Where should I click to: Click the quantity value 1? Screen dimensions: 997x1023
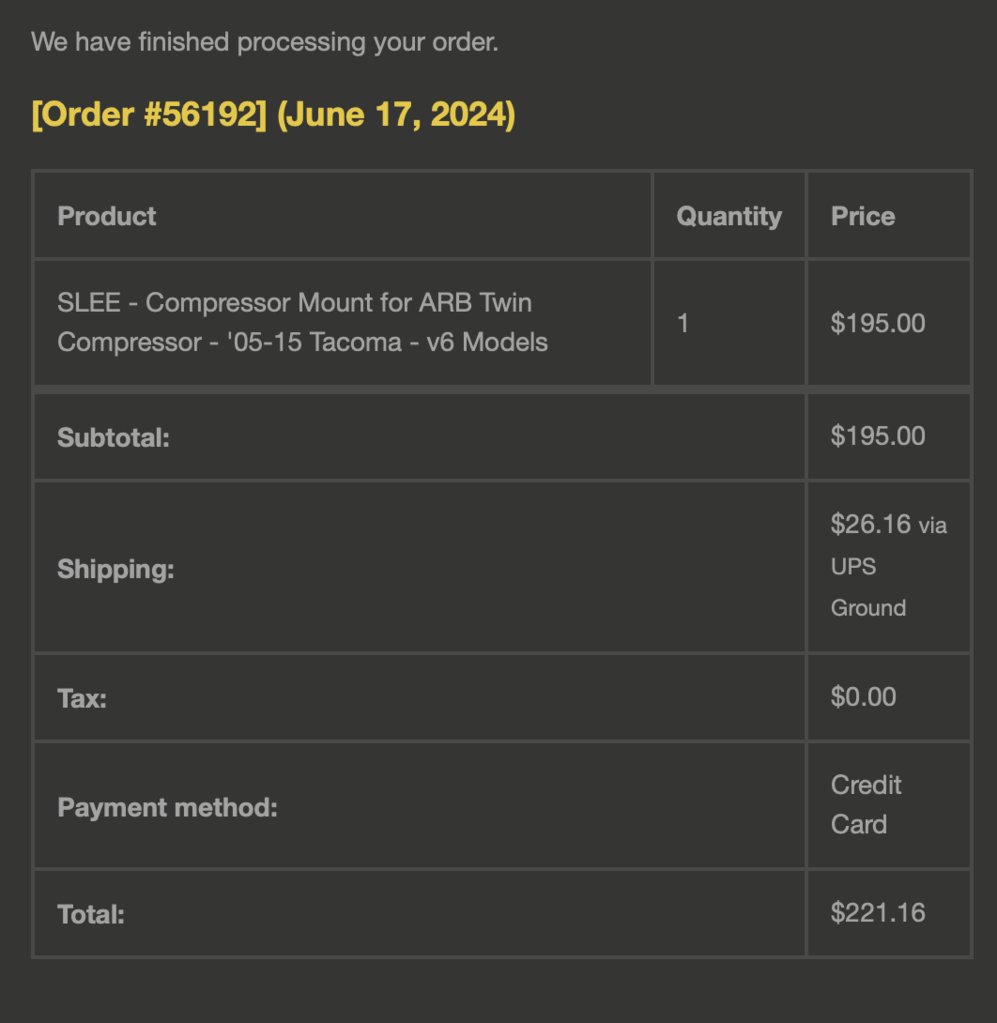683,323
